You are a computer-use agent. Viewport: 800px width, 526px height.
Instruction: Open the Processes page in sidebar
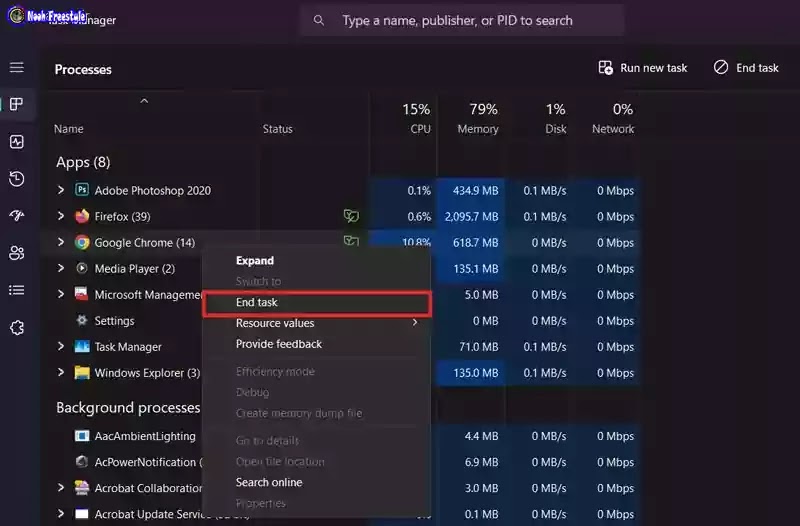tap(16, 104)
